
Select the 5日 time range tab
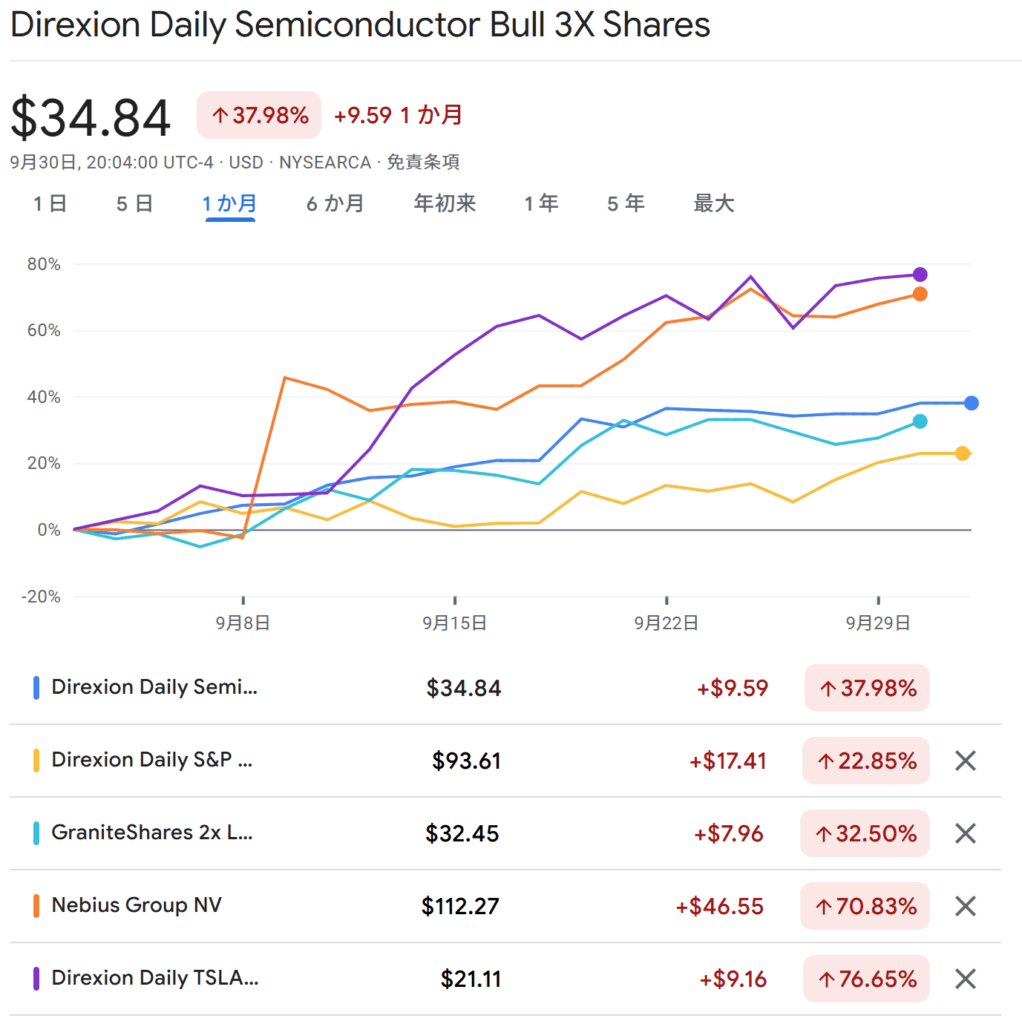coord(134,204)
